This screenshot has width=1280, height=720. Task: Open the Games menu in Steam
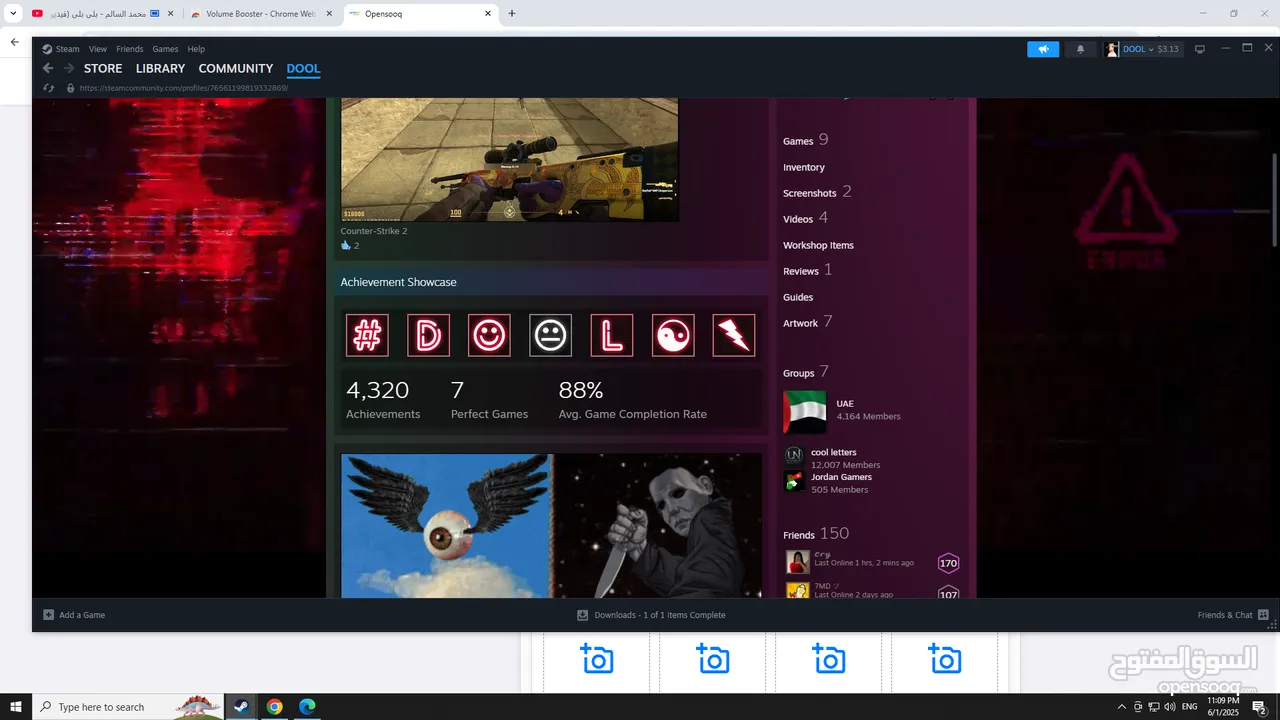tap(165, 49)
